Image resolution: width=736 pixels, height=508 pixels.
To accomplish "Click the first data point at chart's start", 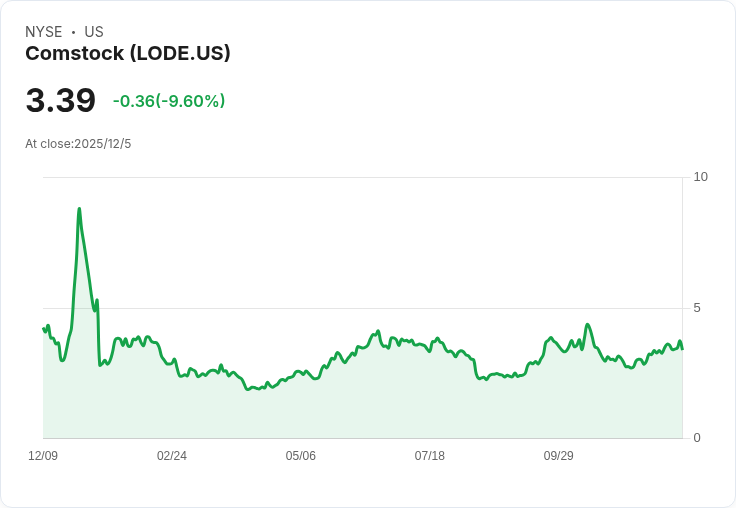I will pos(44,328).
